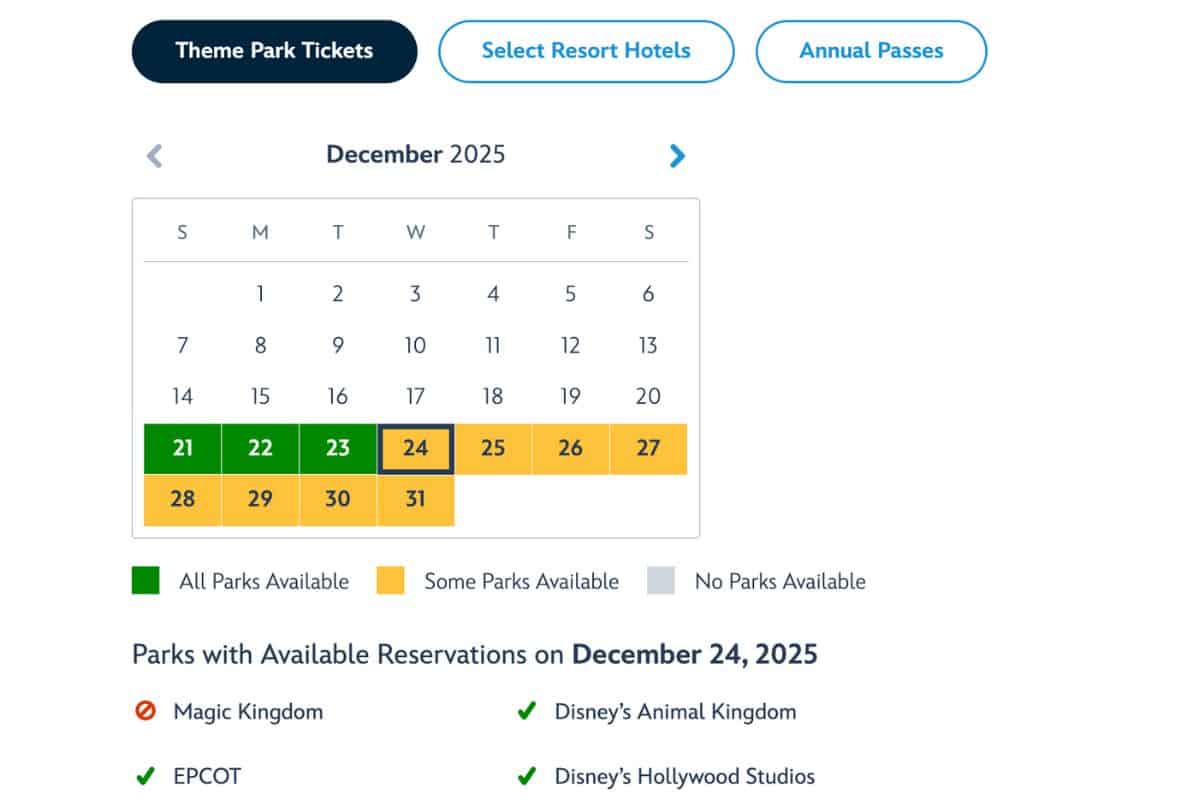Select the Theme Park Tickets button
Viewport: 1200px width, 800px height.
274,50
